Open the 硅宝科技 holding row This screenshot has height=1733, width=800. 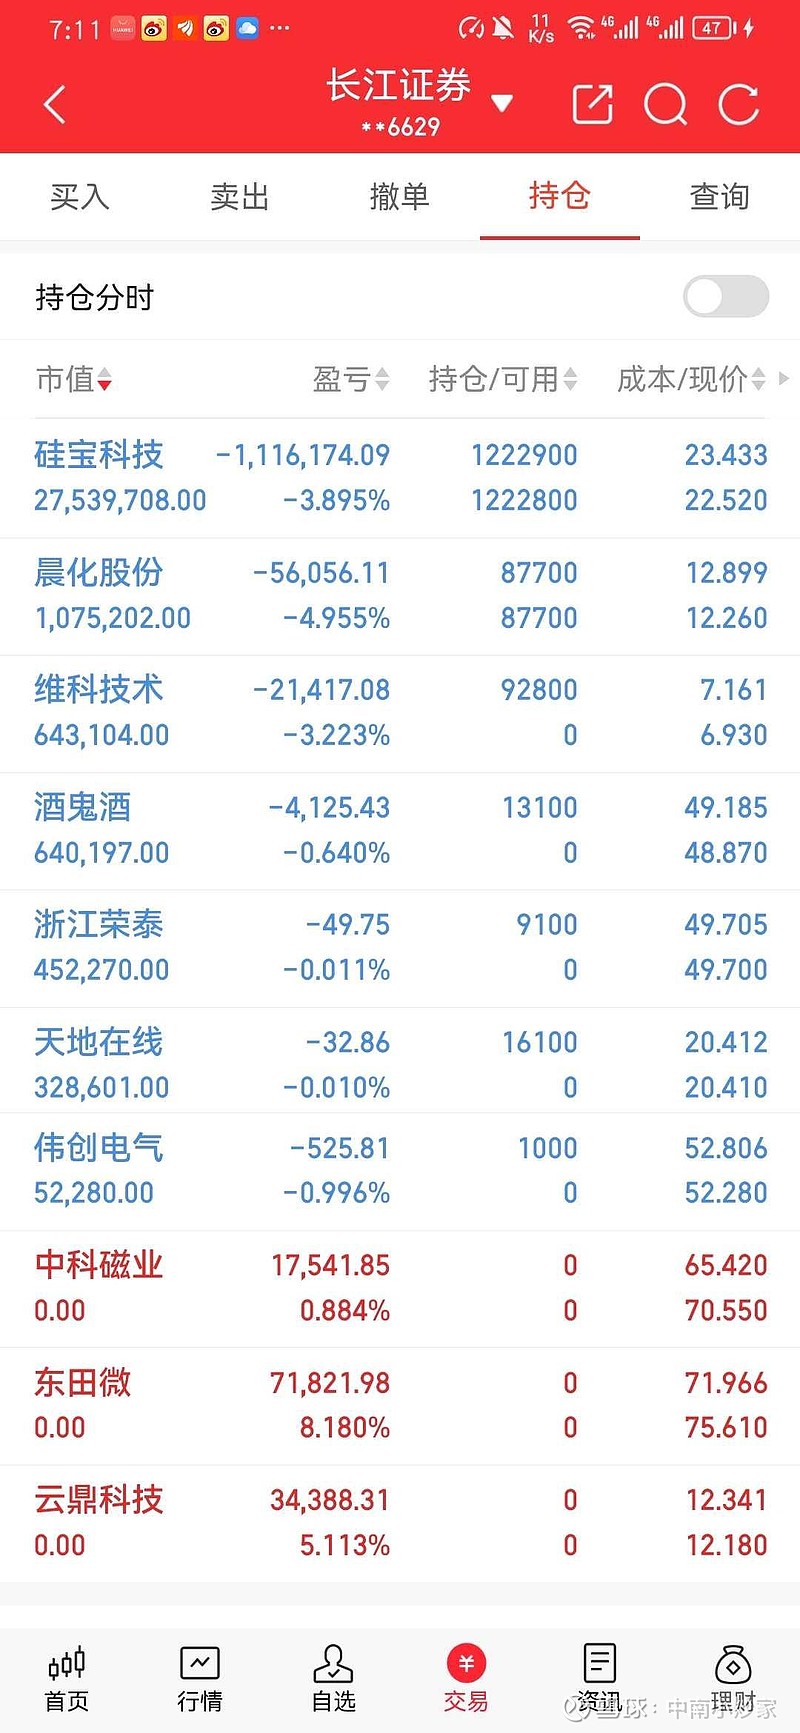click(400, 478)
